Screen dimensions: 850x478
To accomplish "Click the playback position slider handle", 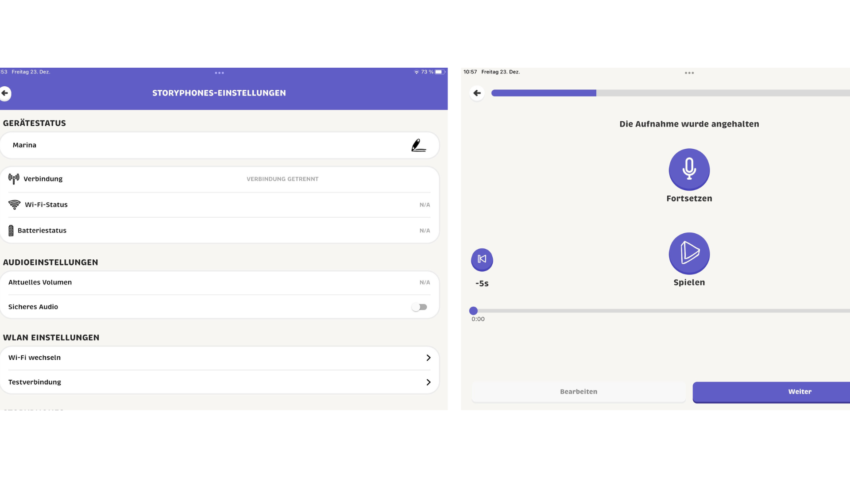I will pyautogui.click(x=473, y=311).
